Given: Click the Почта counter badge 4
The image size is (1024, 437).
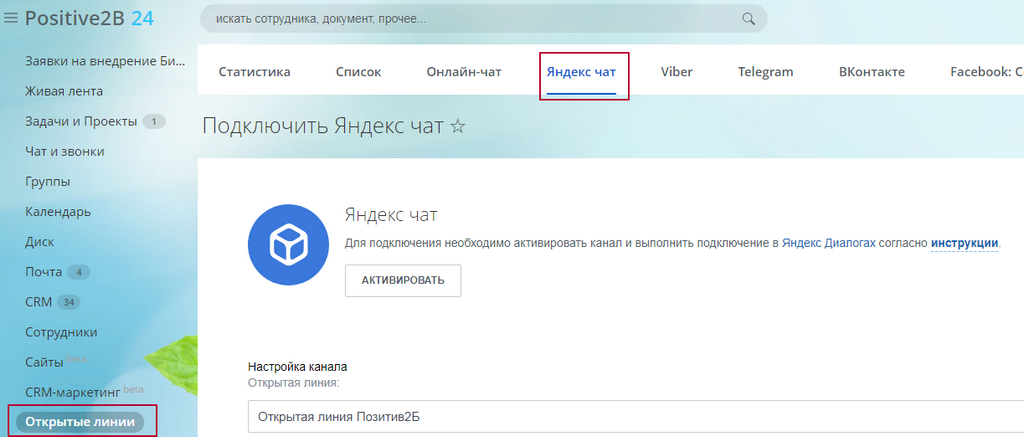Looking at the screenshot, I should tap(79, 272).
